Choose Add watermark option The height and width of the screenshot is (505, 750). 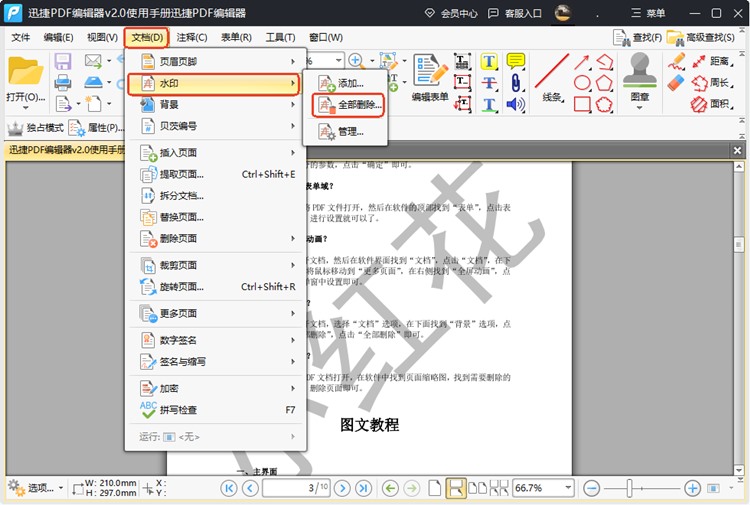[x=345, y=83]
